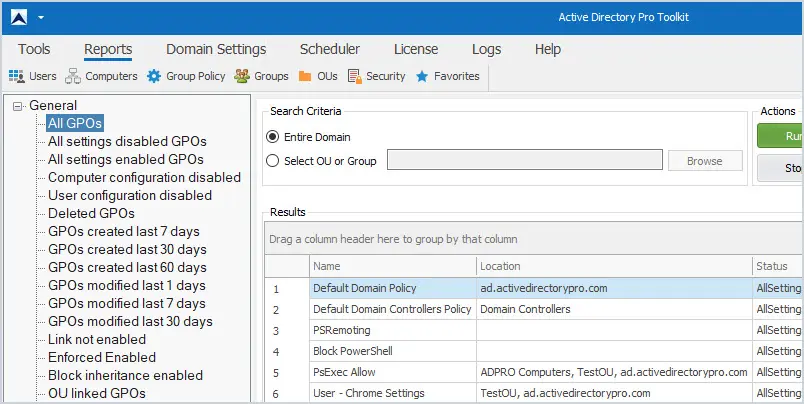Select 'GPOs created last 7 days' report
Image resolution: width=804 pixels, height=404 pixels.
click(x=124, y=231)
